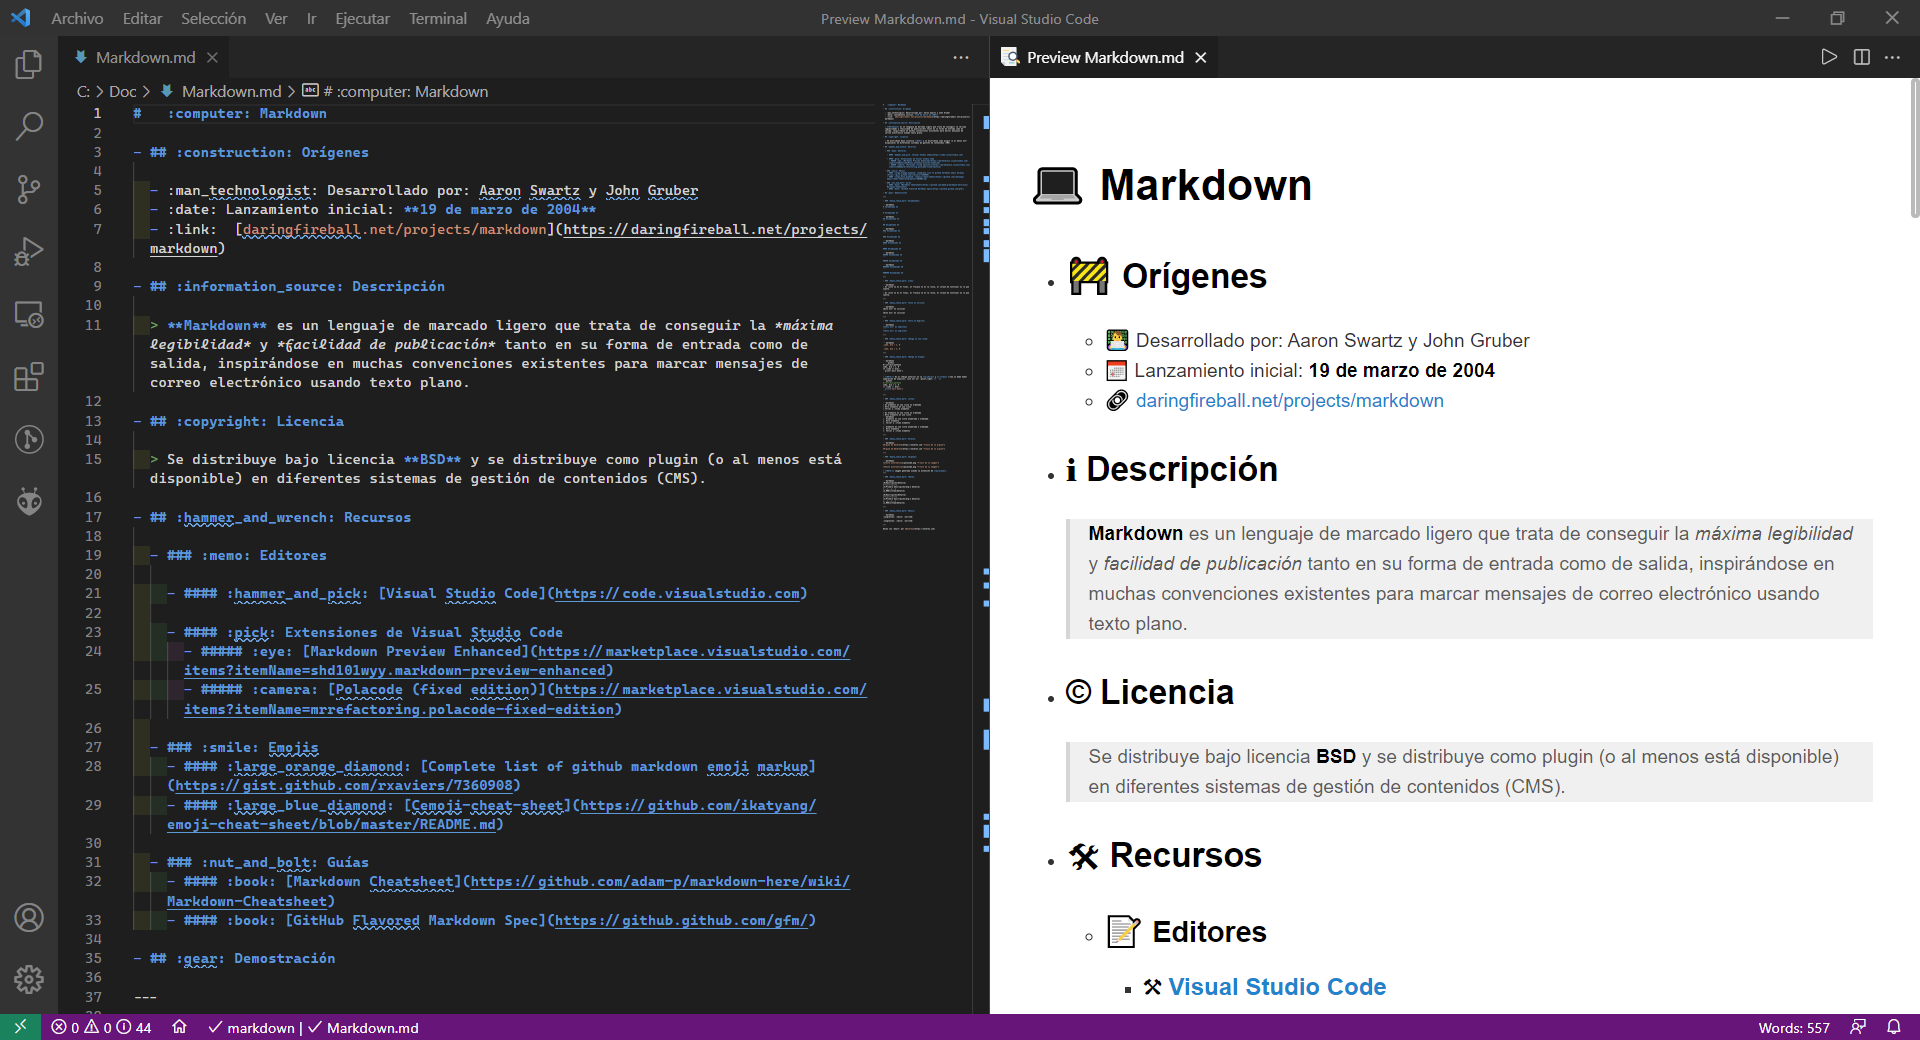The image size is (1920, 1040).
Task: Click the Open Remote Window icon in status bar
Action: tap(19, 1027)
